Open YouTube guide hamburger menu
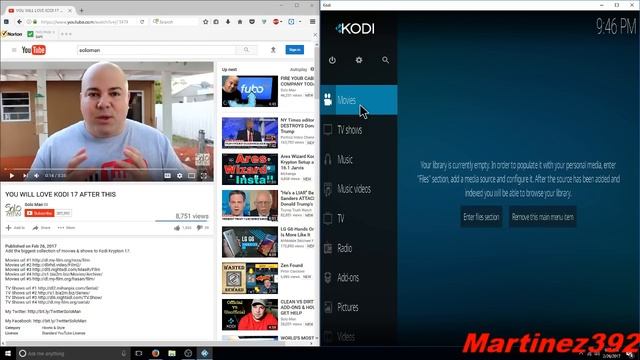The image size is (640, 360). (x=14, y=50)
